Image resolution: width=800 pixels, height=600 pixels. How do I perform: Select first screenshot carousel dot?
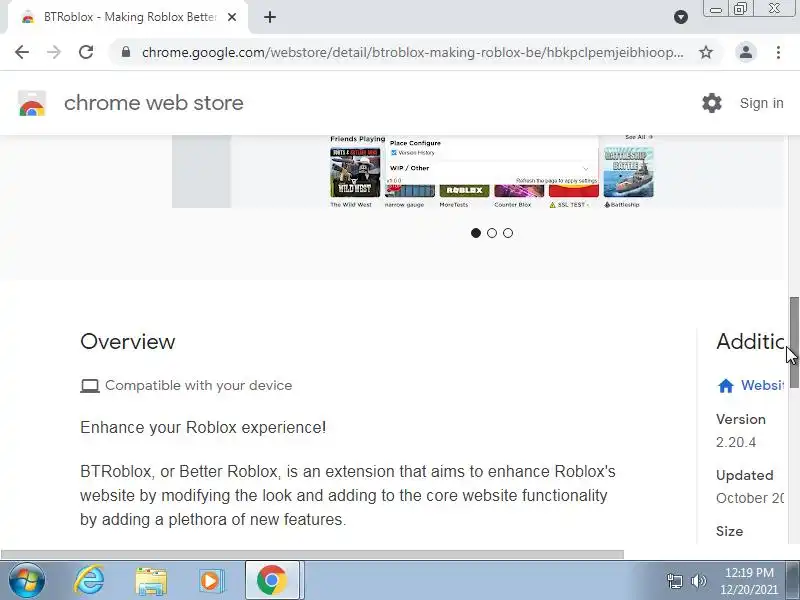pyautogui.click(x=476, y=233)
